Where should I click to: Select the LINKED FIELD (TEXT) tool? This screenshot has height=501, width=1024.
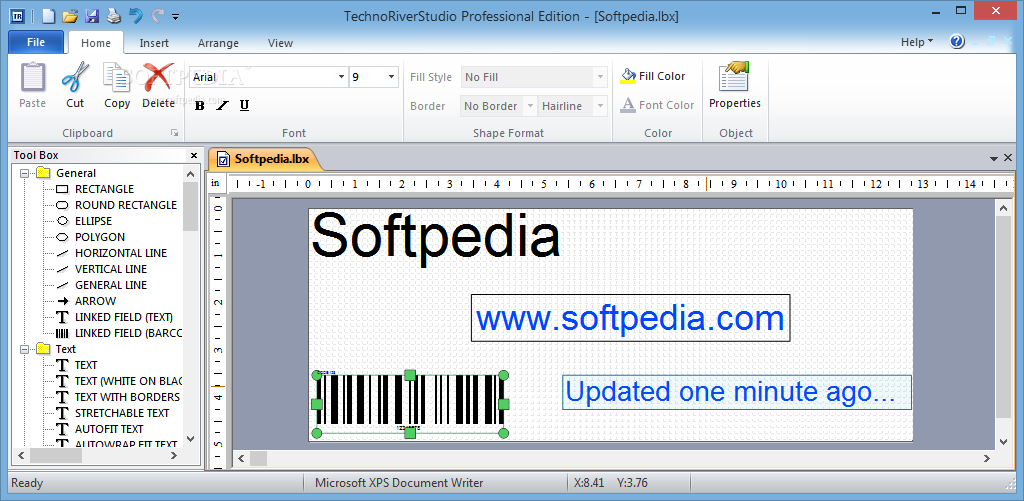(114, 317)
